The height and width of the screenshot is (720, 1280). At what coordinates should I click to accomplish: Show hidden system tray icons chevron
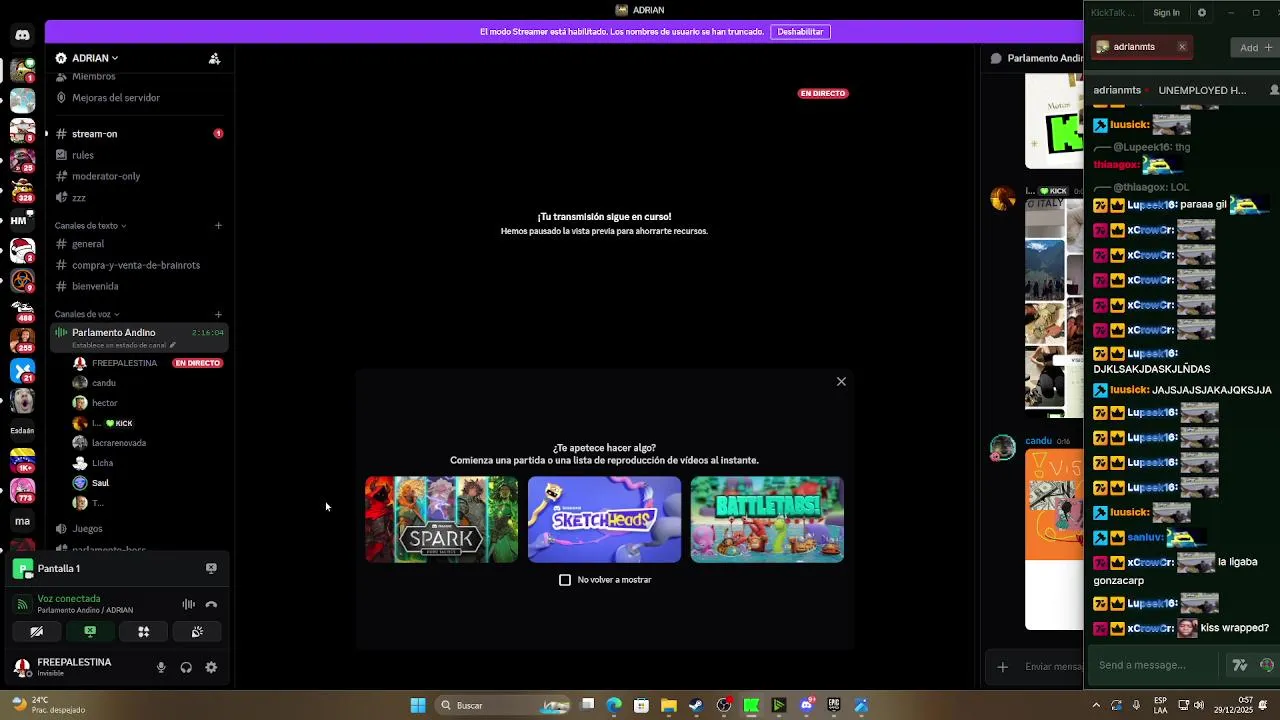point(1096,705)
